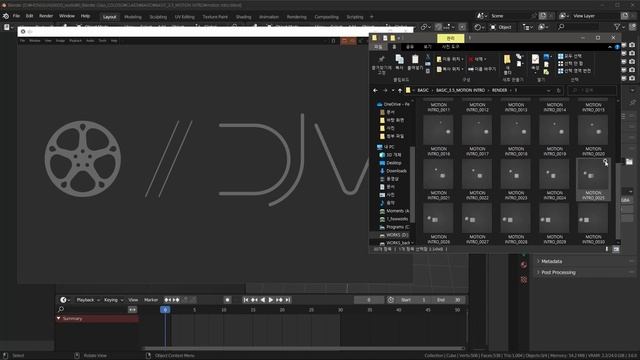Switch to the Sculpting workspace tab
Viewport: 640px width, 360px height.
[x=158, y=17]
